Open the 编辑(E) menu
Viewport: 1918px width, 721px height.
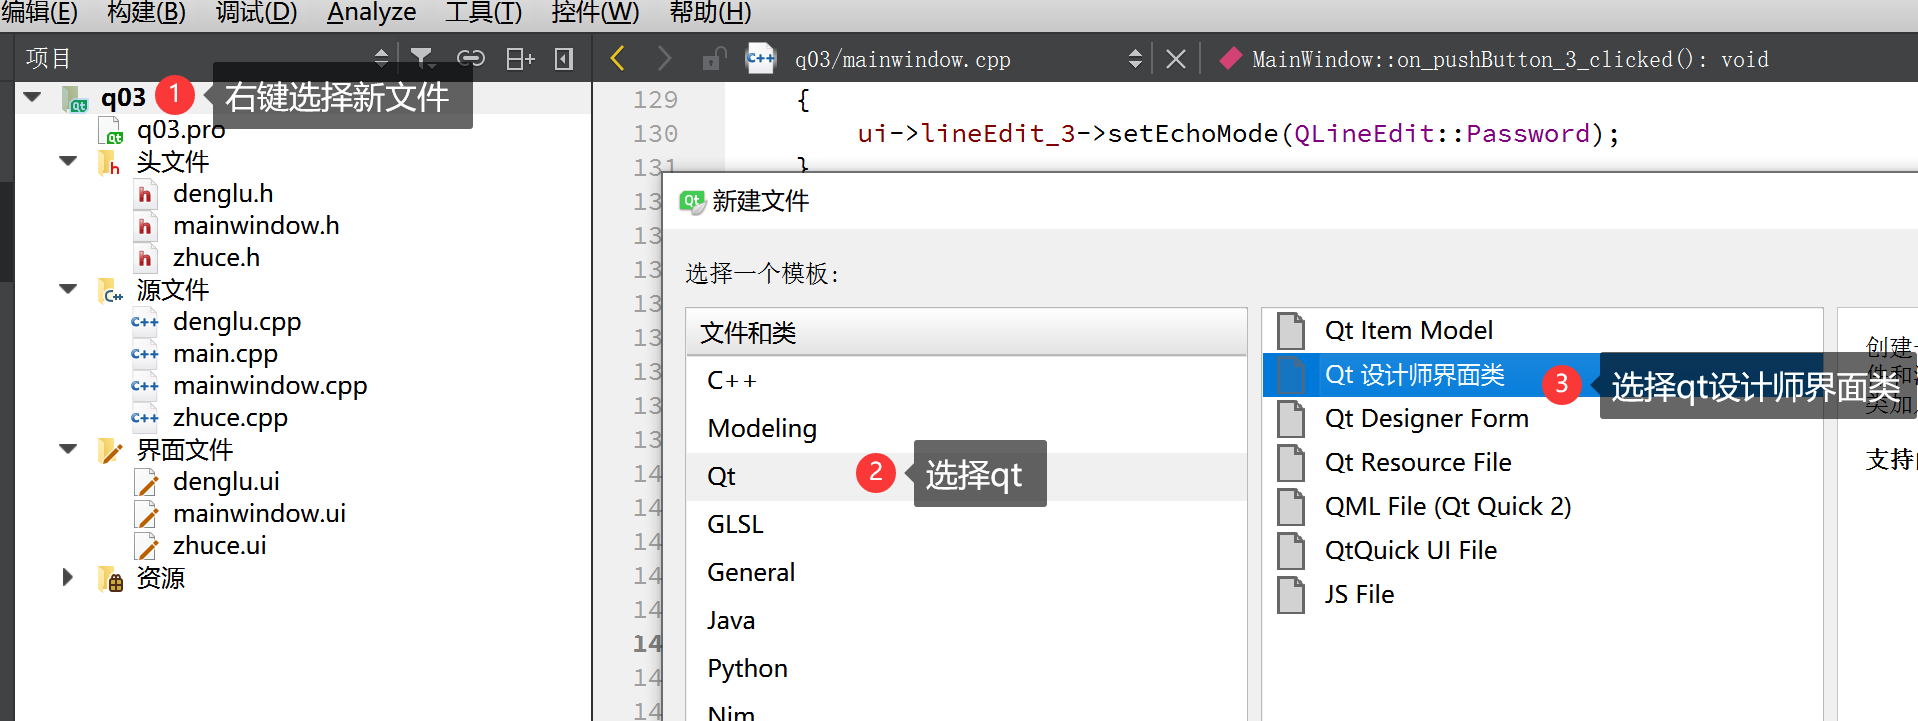(39, 12)
